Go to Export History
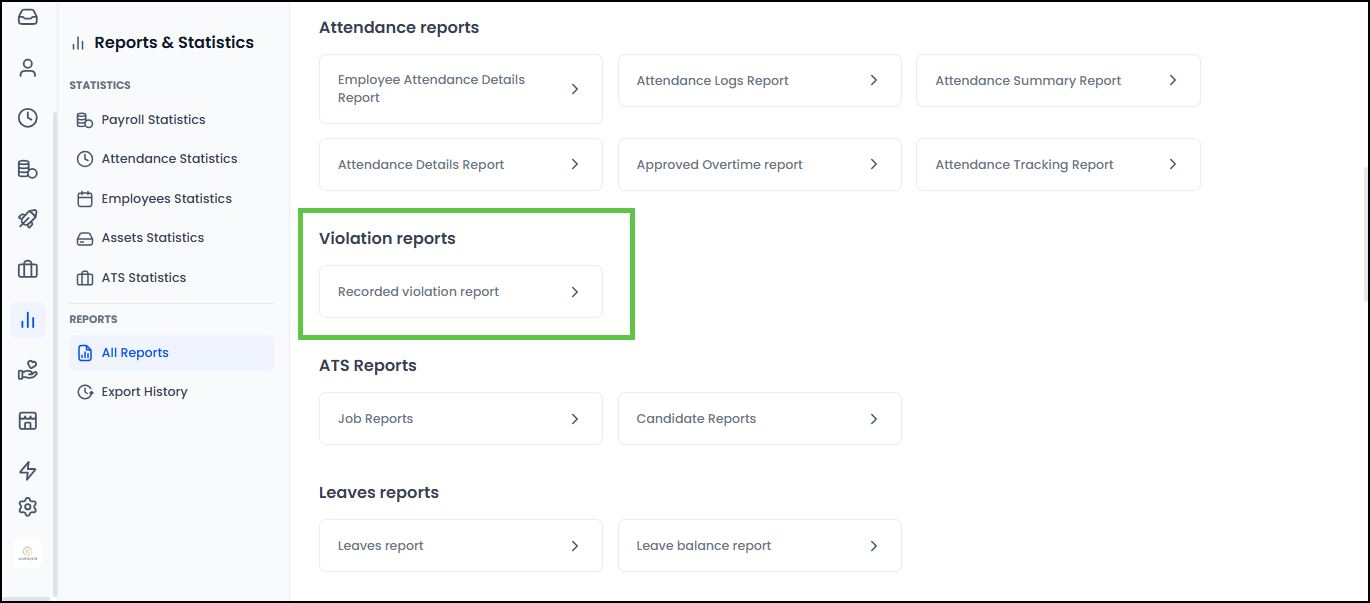This screenshot has height=603, width=1370. pos(144,392)
